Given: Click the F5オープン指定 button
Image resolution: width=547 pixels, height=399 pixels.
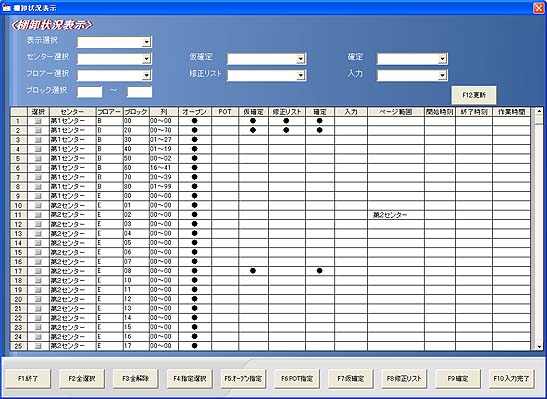Looking at the screenshot, I should point(243,378).
